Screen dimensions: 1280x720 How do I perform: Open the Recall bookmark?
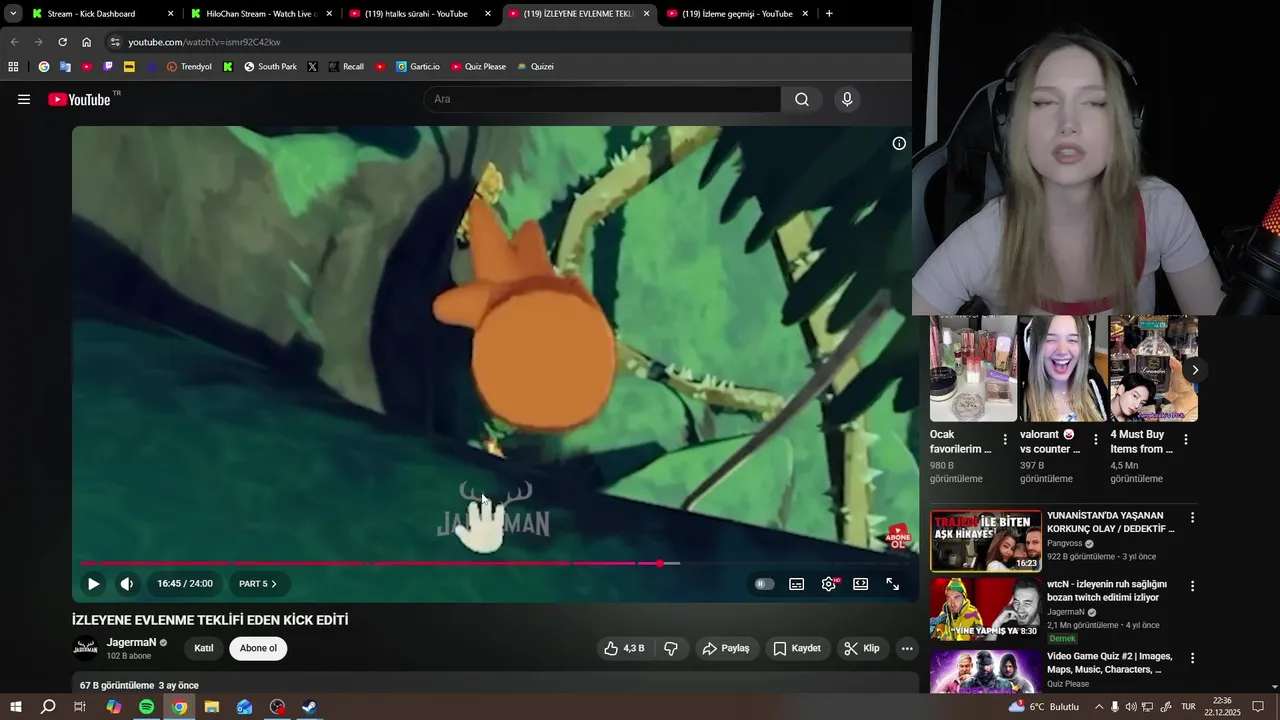pos(346,67)
